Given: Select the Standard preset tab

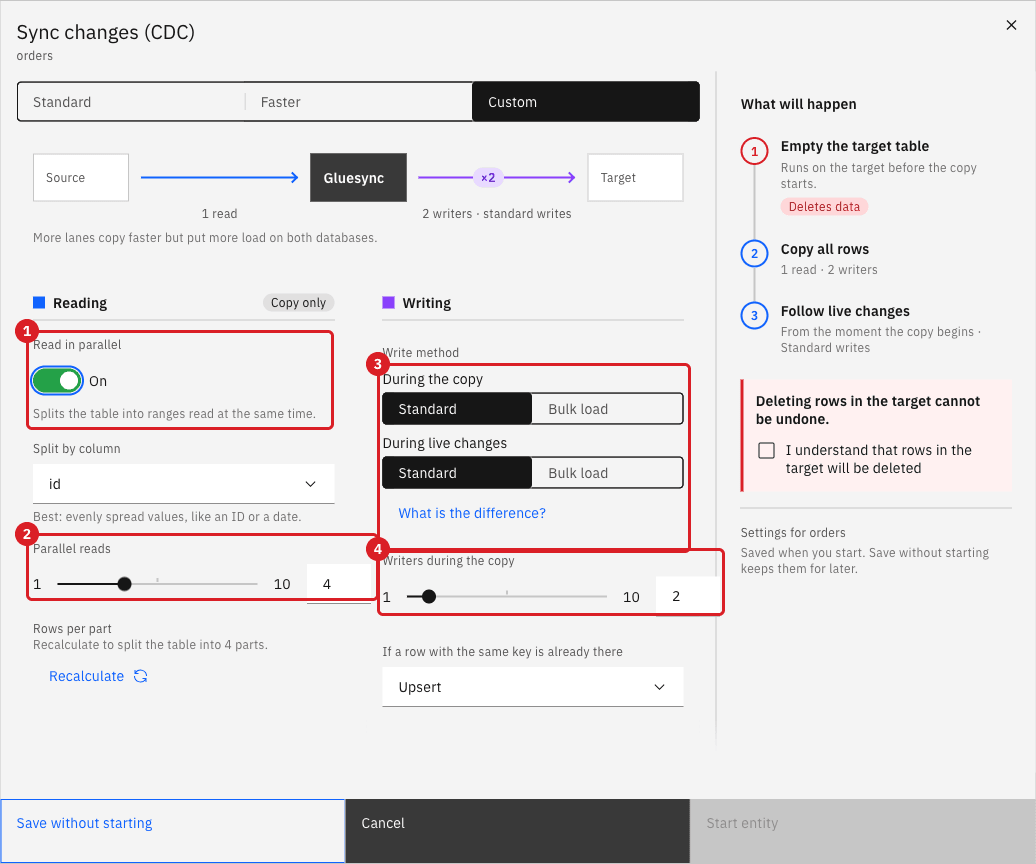Looking at the screenshot, I should coord(131,102).
